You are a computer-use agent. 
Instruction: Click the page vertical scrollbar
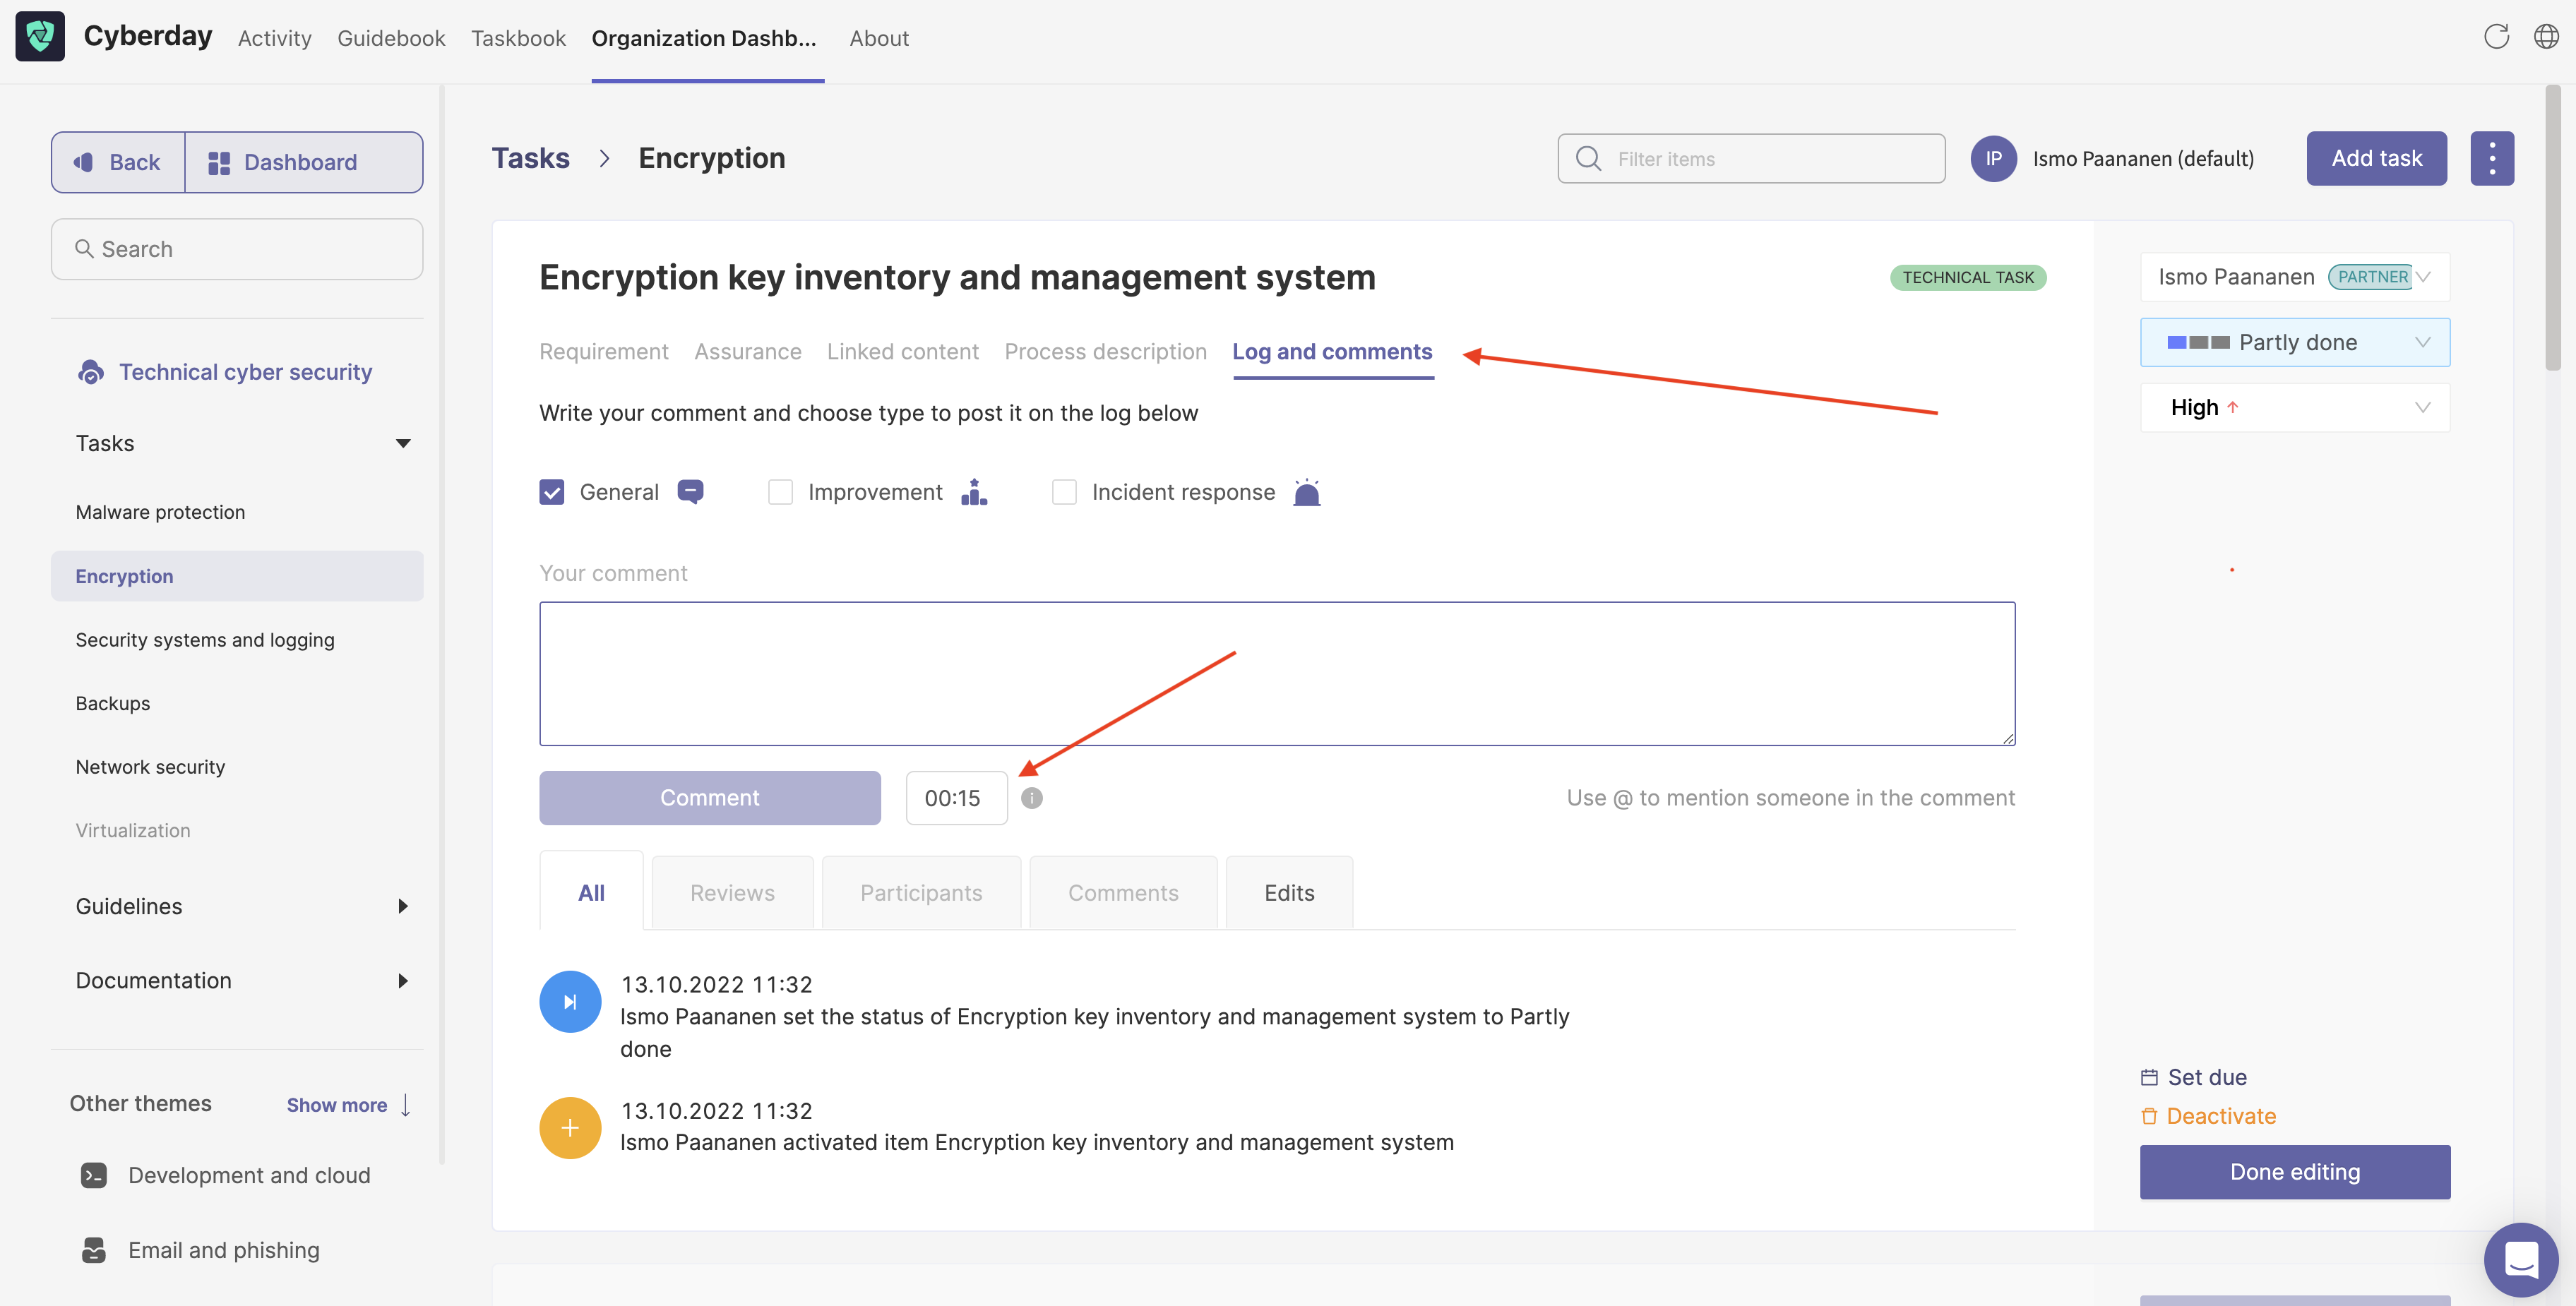pos(2553,228)
